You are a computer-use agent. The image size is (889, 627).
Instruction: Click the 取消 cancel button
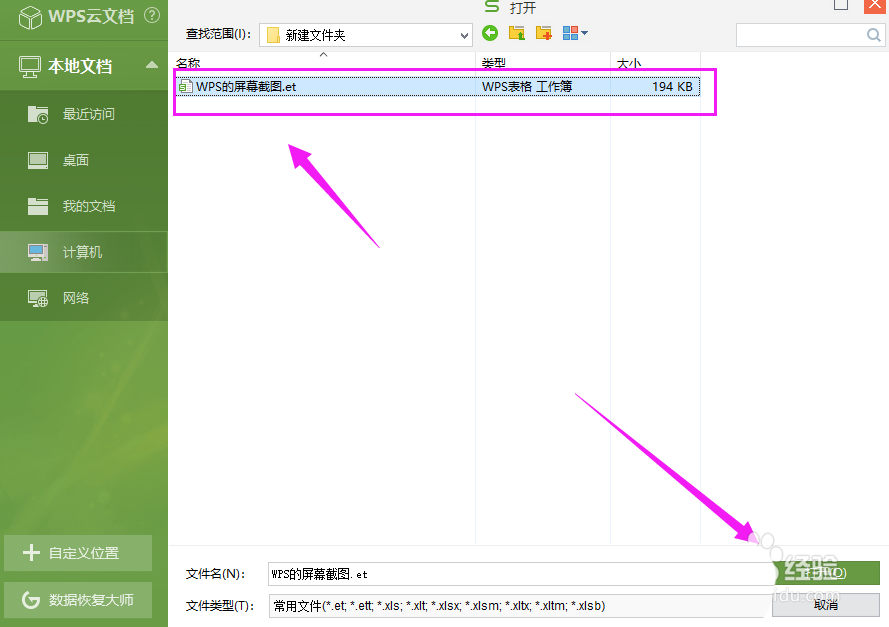[x=826, y=605]
